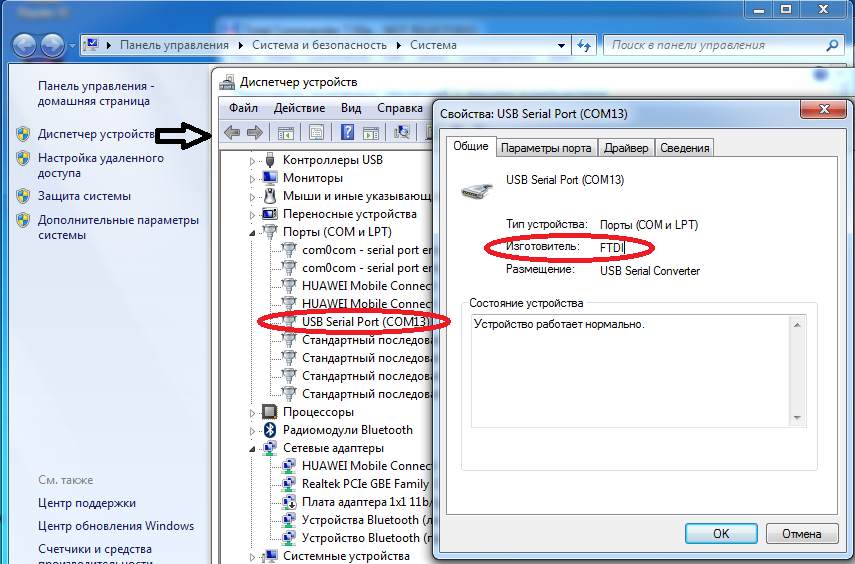Viewport: 855px width, 564px height.
Task: Open the Файл menu
Action: pos(243,108)
